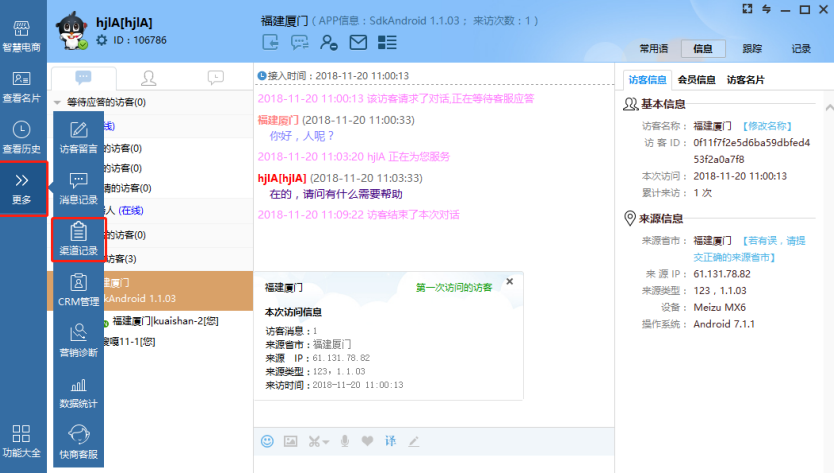Viewport: 834px width, 473px height.
Task: Select the highlighted visitor kAndroid 1.1.03 row
Action: point(150,291)
